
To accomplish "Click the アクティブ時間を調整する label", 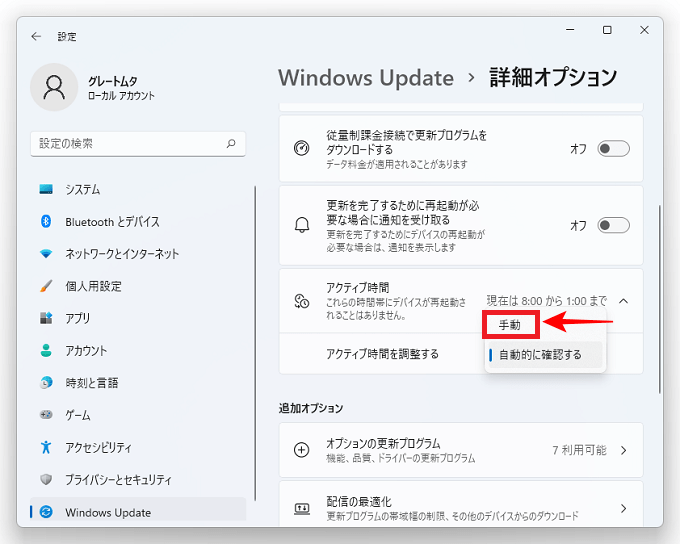I will [x=382, y=354].
